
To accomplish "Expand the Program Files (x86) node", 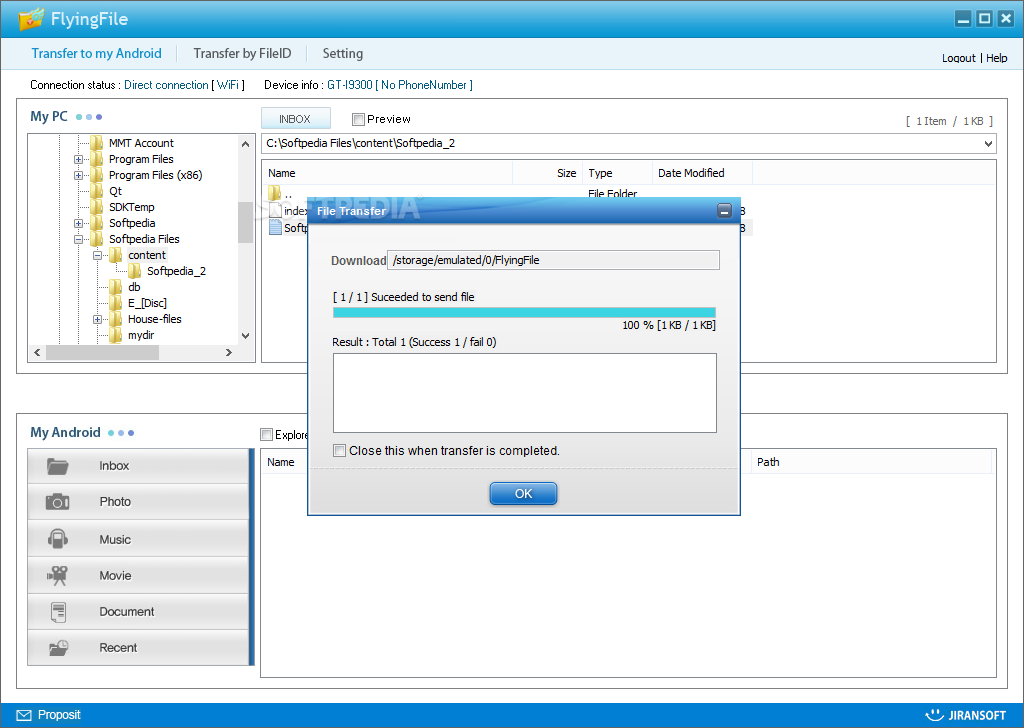I will 78,175.
